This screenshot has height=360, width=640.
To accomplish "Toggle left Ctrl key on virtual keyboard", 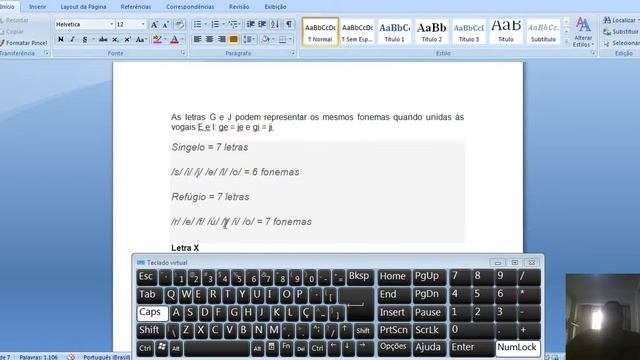I will pyautogui.click(x=145, y=349).
